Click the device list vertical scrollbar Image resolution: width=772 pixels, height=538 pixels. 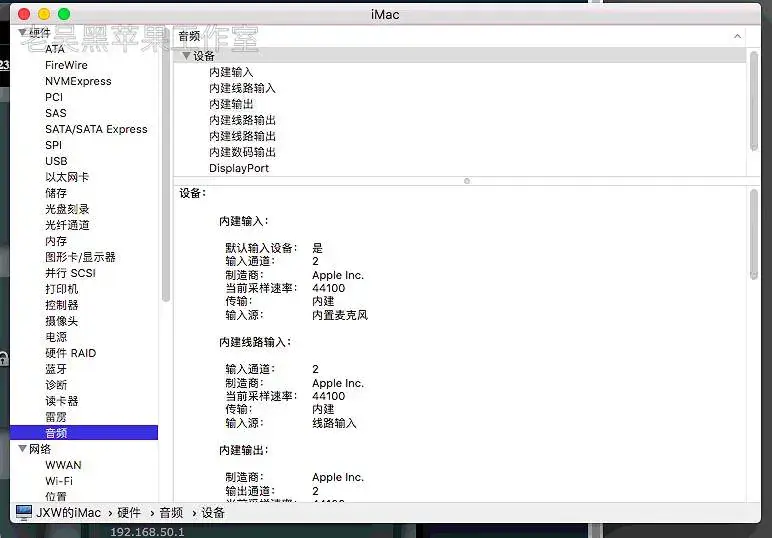[x=753, y=101]
